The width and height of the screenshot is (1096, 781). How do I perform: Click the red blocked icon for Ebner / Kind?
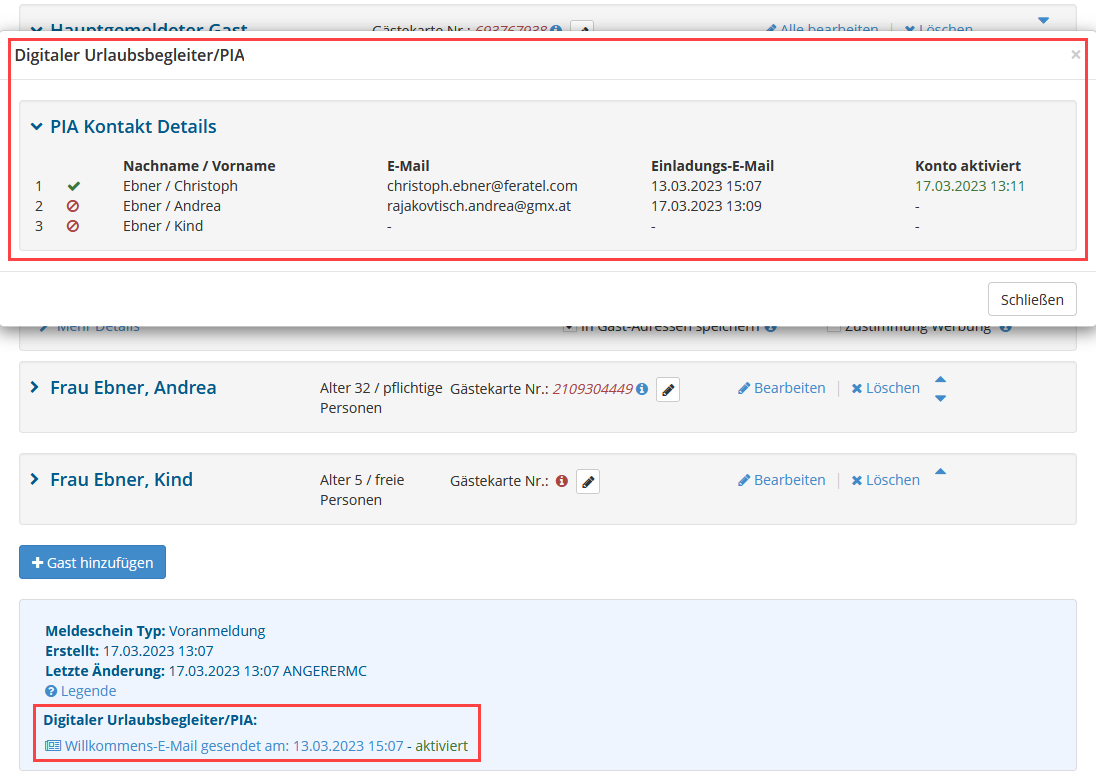[73, 227]
